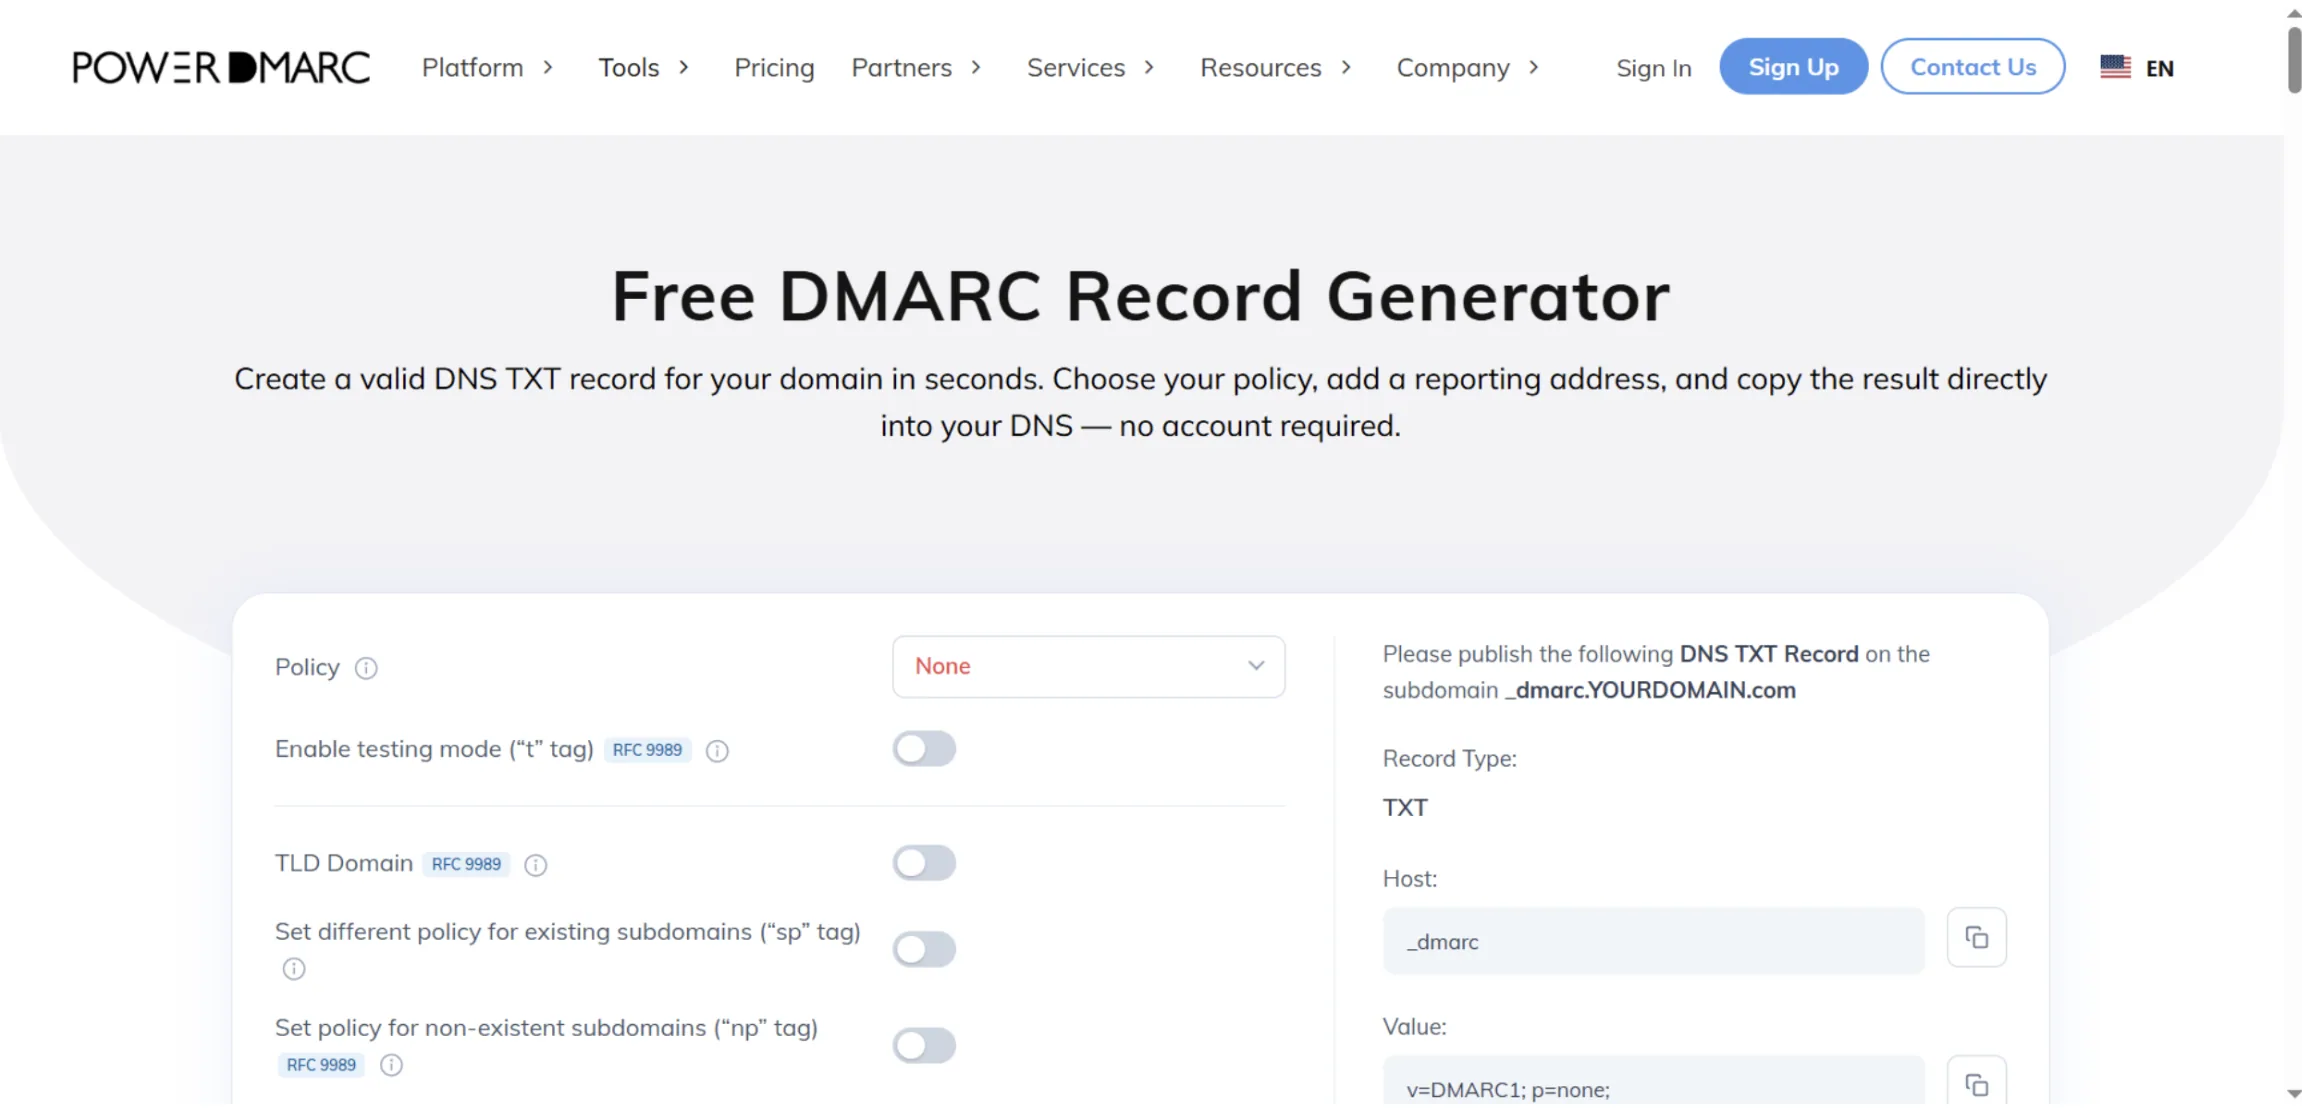Open info icon under sp tag label
This screenshot has height=1108, width=2302.
[x=294, y=969]
